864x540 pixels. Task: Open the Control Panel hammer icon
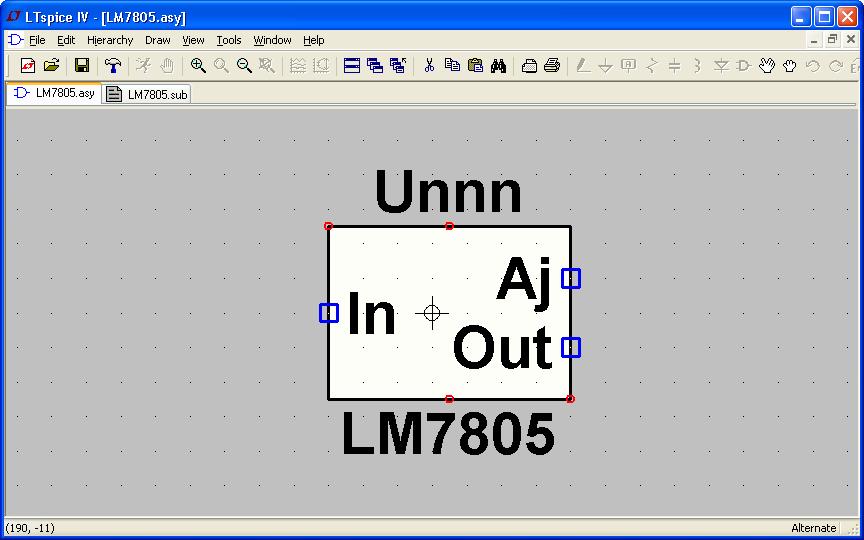pyautogui.click(x=113, y=66)
